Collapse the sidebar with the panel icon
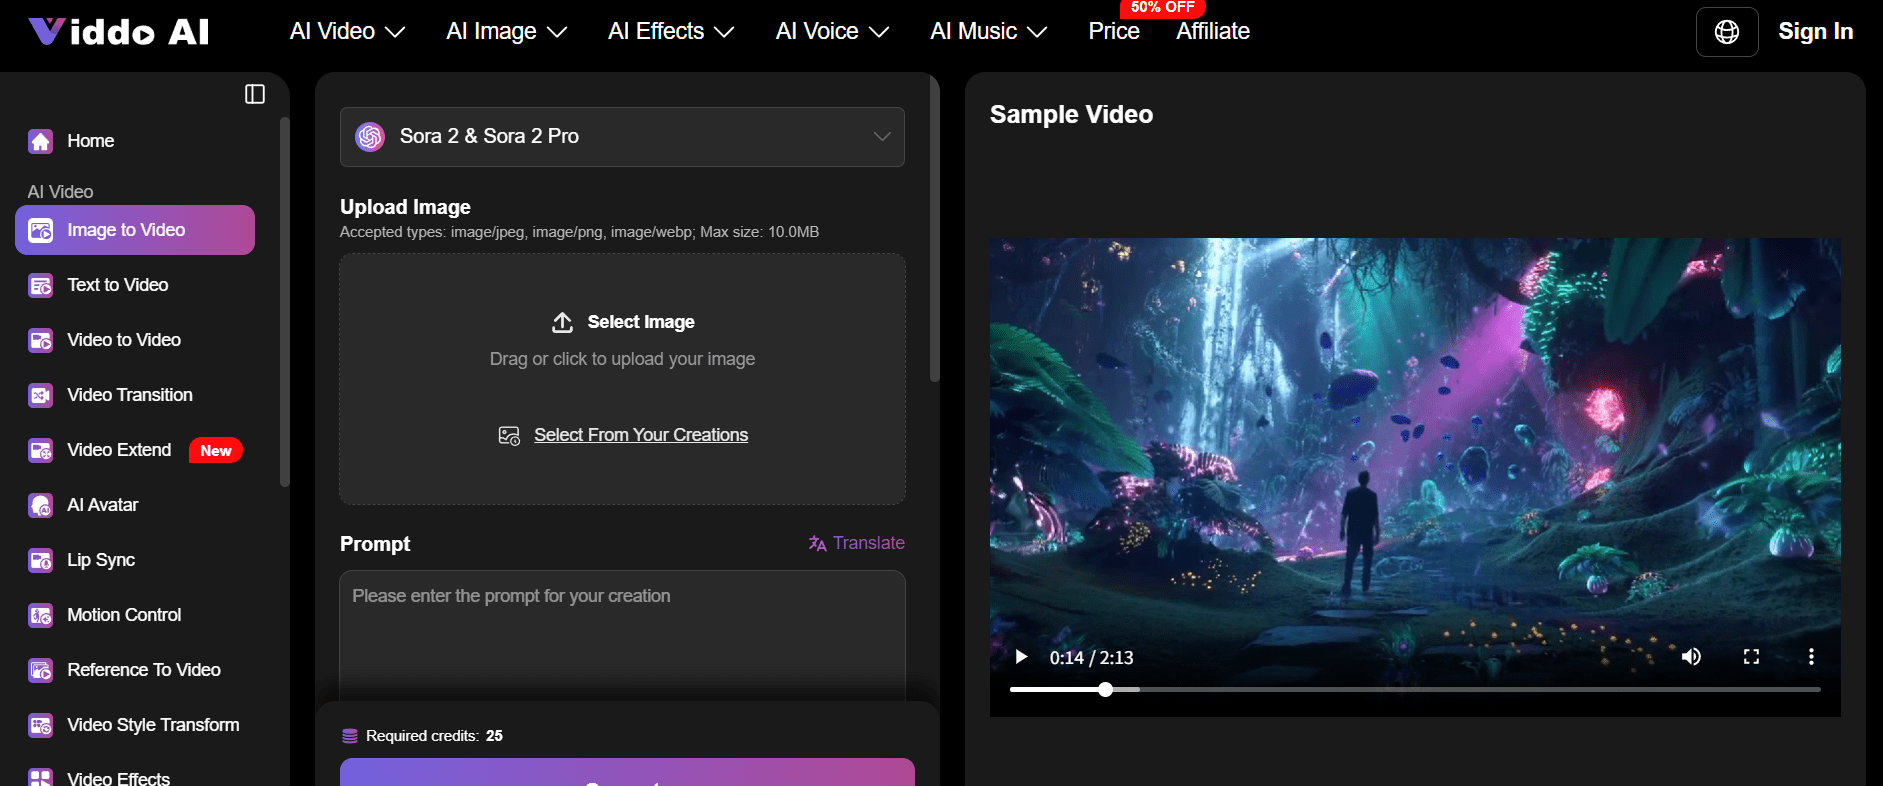The width and height of the screenshot is (1883, 786). tap(255, 94)
